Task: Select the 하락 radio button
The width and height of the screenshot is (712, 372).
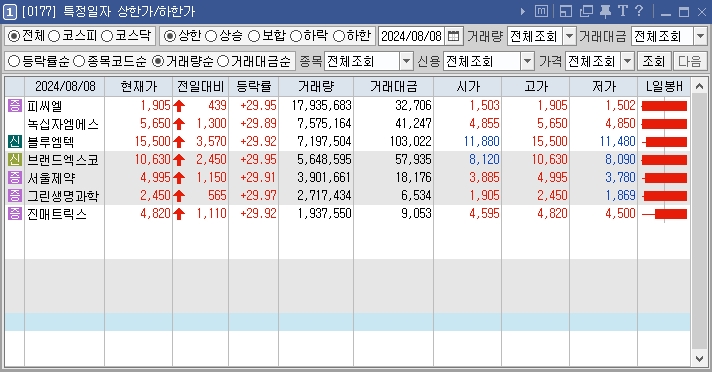Action: click(x=296, y=36)
